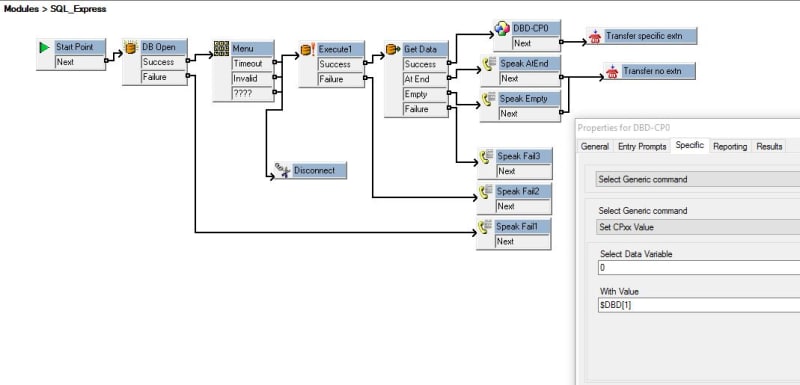
Task: Click the Transfer specific extn phone icon
Action: 594,37
